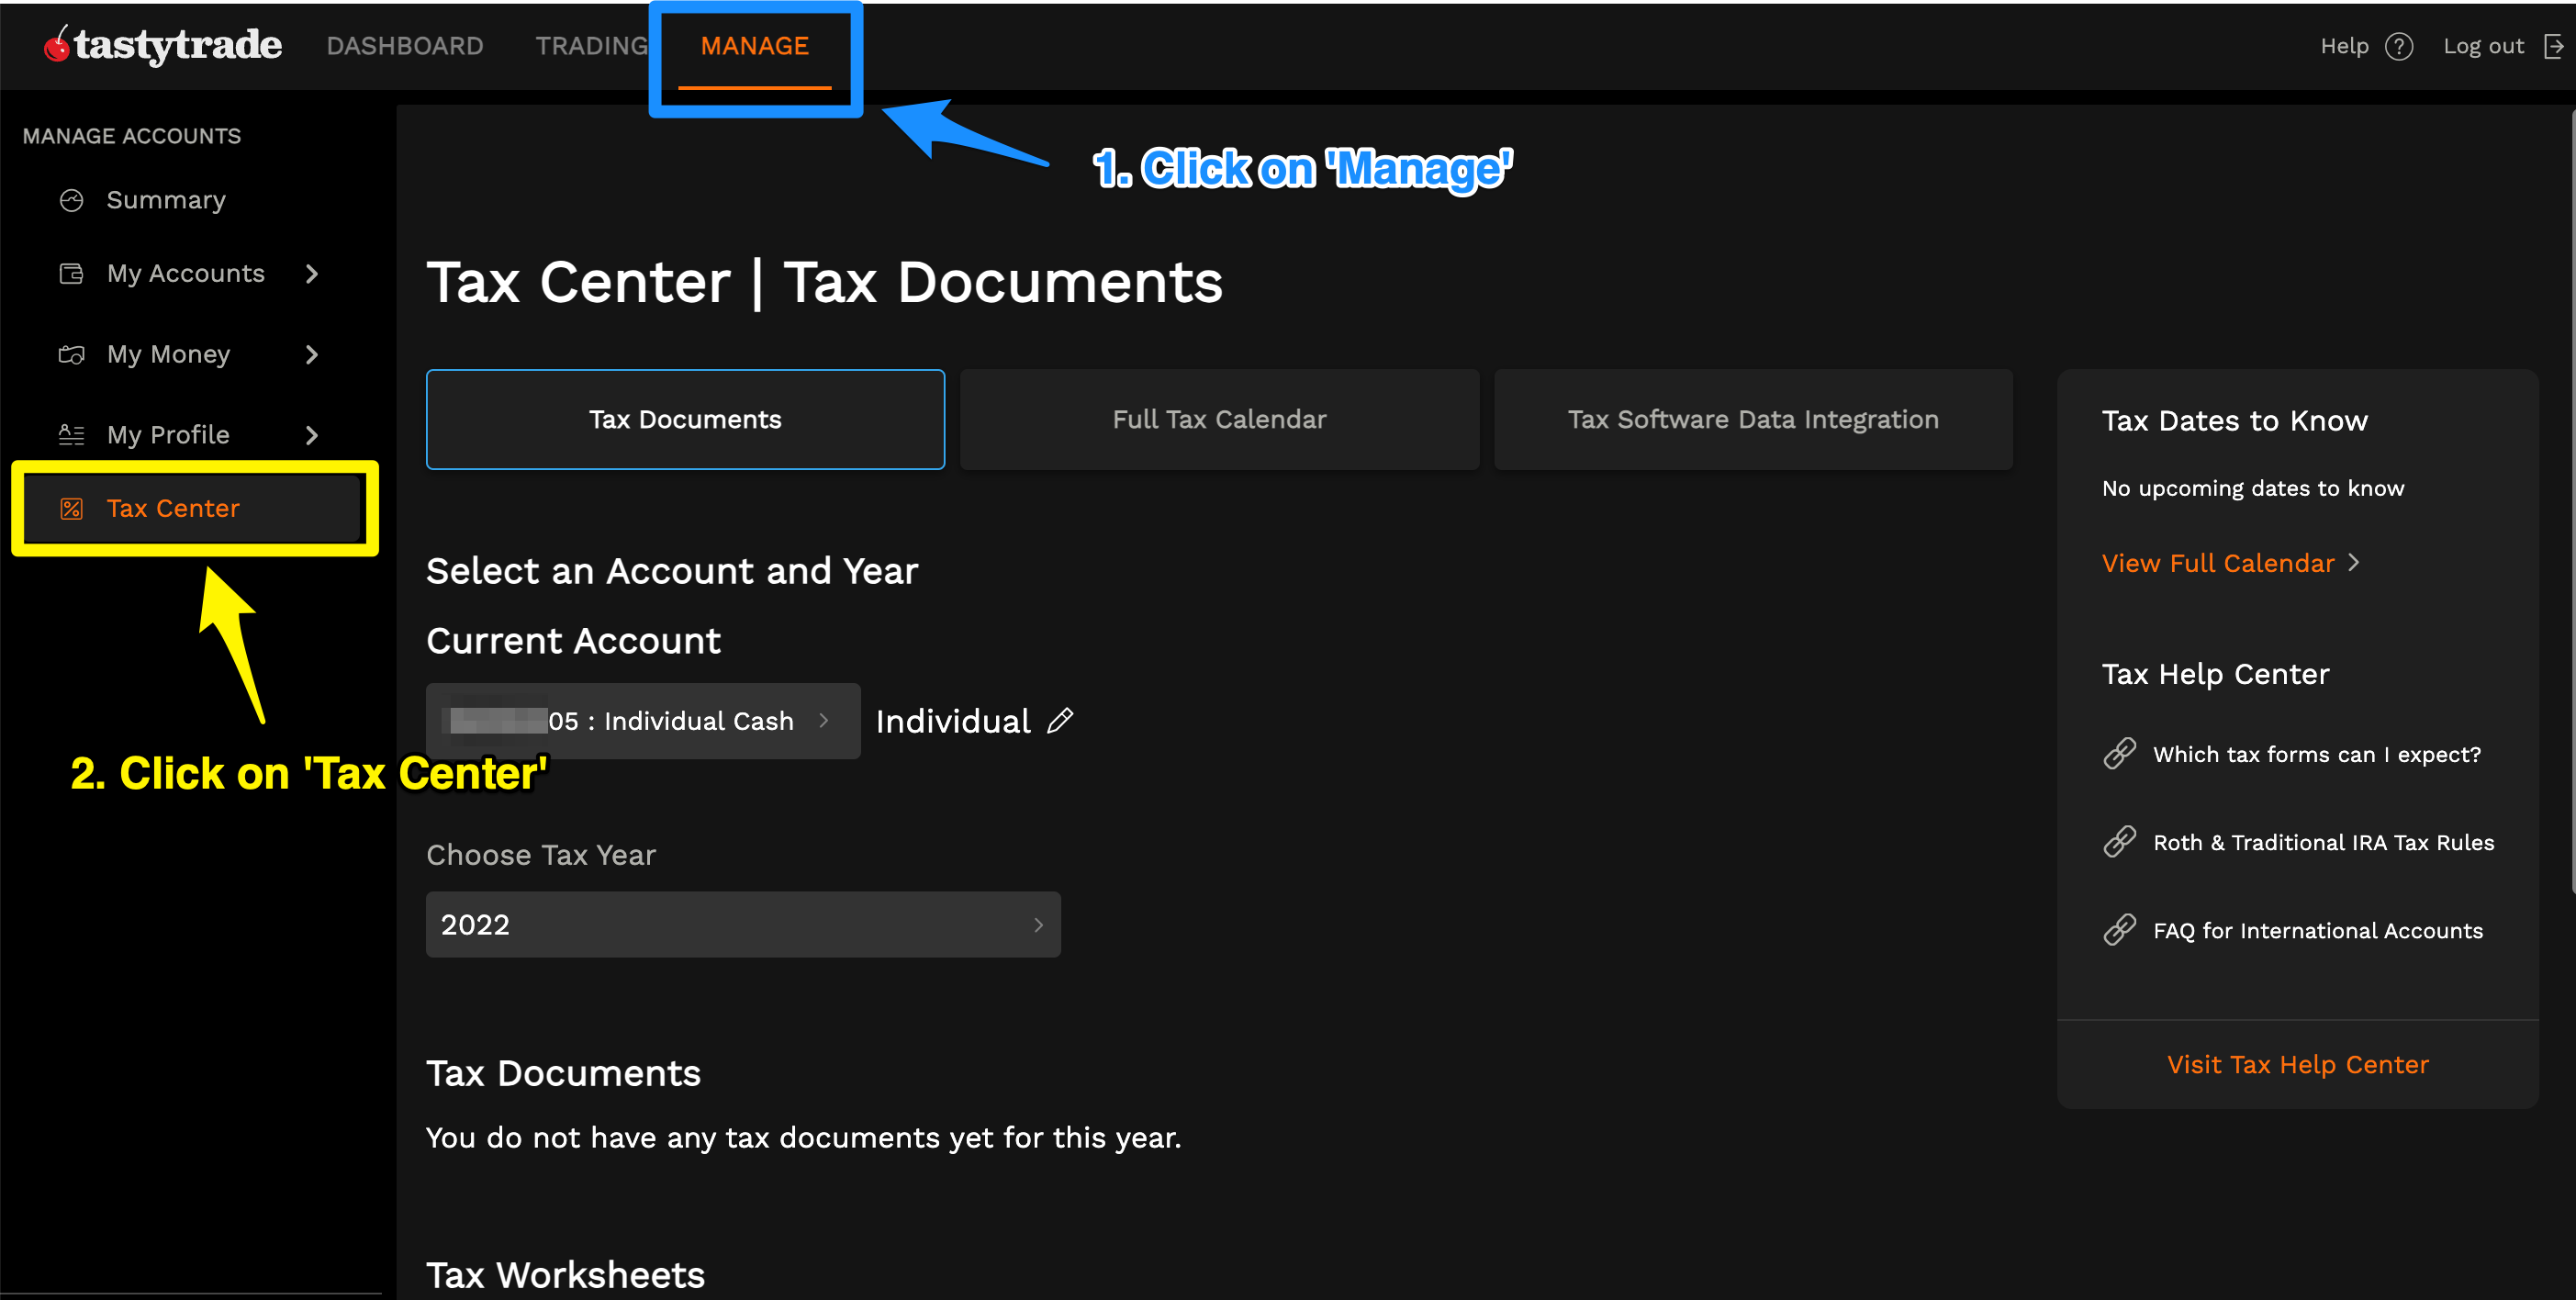
Task: Expand My Profile submenu chevron
Action: coord(312,435)
